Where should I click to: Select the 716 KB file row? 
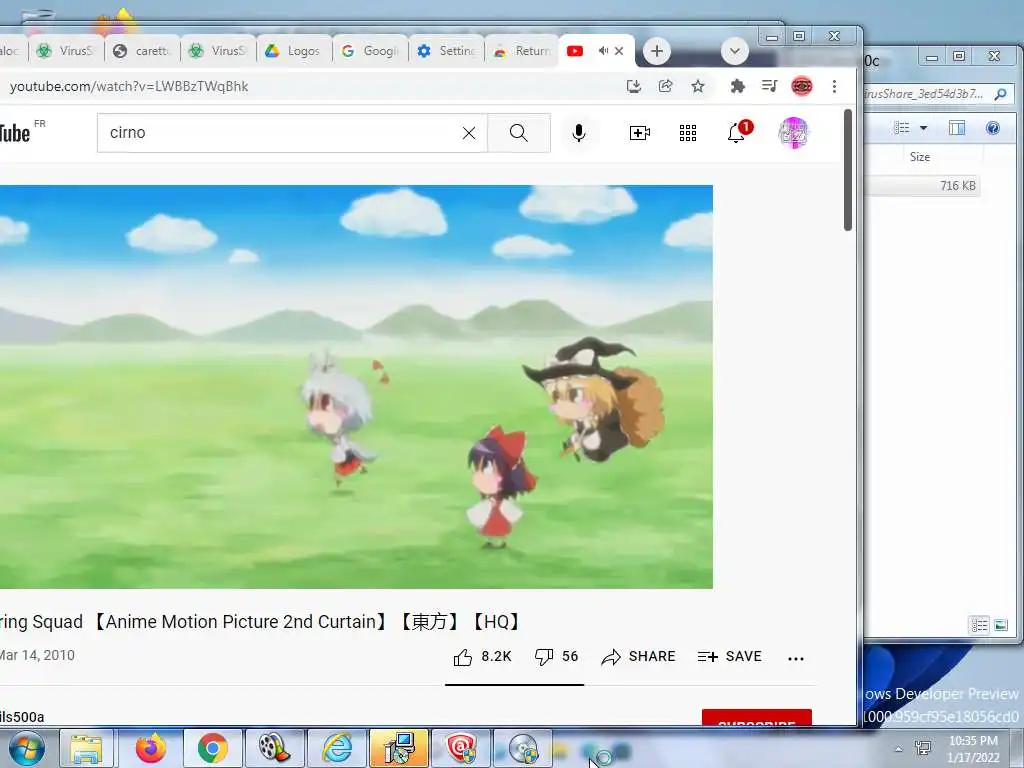point(922,185)
